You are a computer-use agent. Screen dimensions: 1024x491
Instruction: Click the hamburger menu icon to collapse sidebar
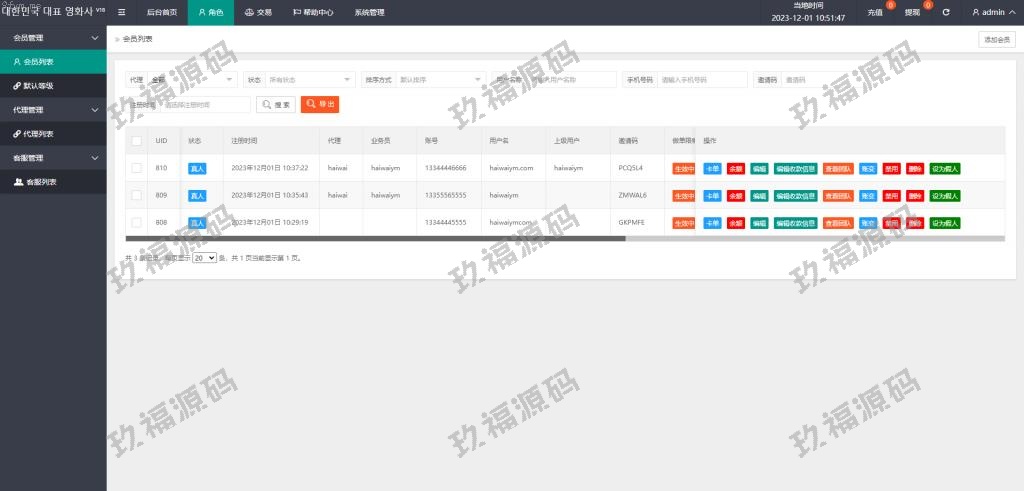pos(122,13)
